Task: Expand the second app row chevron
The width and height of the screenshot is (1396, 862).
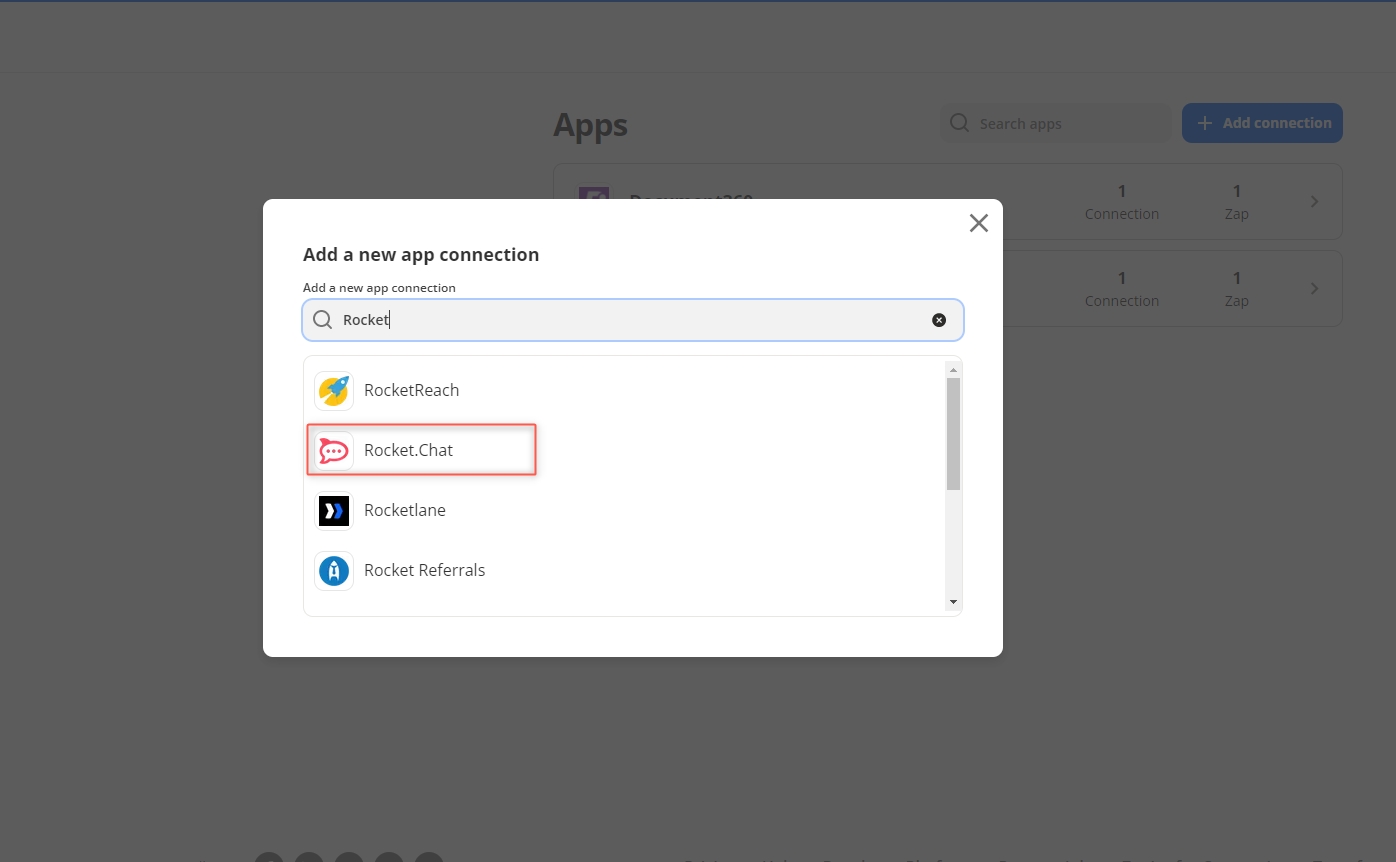Action: 1314,289
